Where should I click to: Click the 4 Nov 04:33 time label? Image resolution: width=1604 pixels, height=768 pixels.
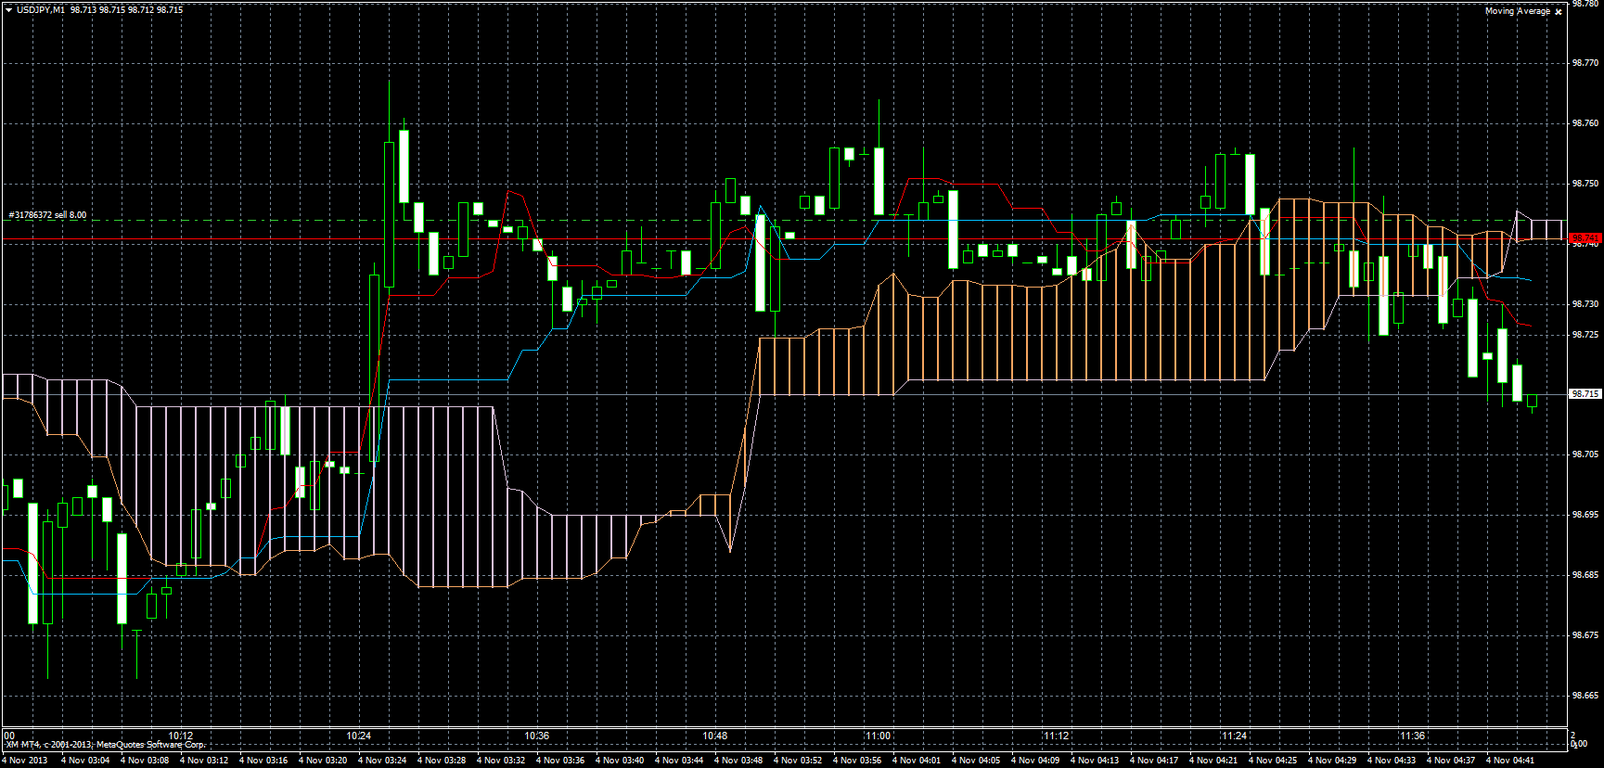coord(1391,761)
